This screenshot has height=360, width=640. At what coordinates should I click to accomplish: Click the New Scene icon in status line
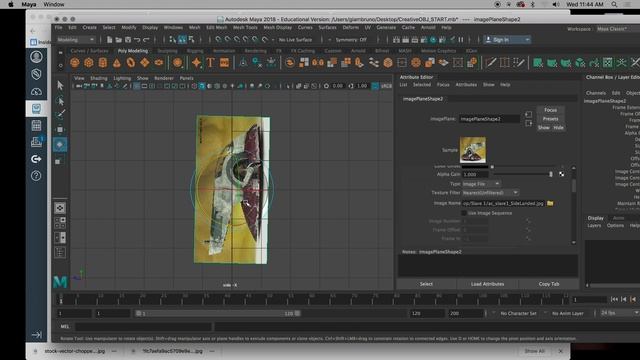(109, 40)
